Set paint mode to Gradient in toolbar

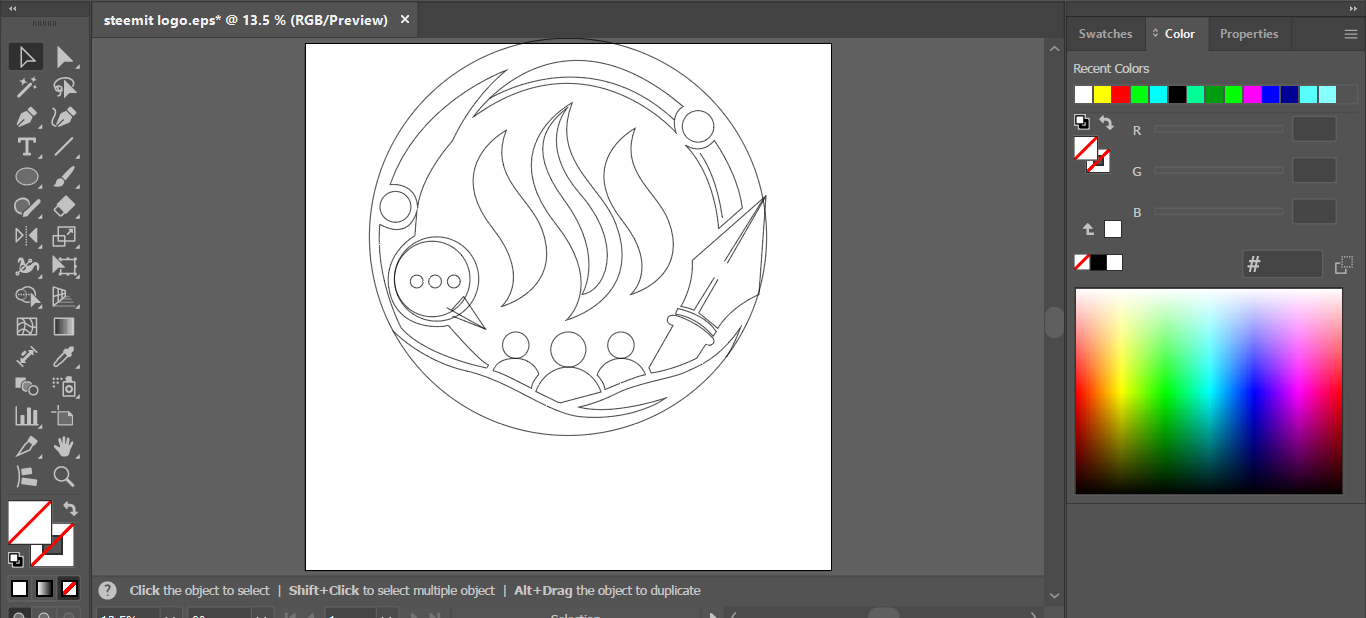(44, 588)
